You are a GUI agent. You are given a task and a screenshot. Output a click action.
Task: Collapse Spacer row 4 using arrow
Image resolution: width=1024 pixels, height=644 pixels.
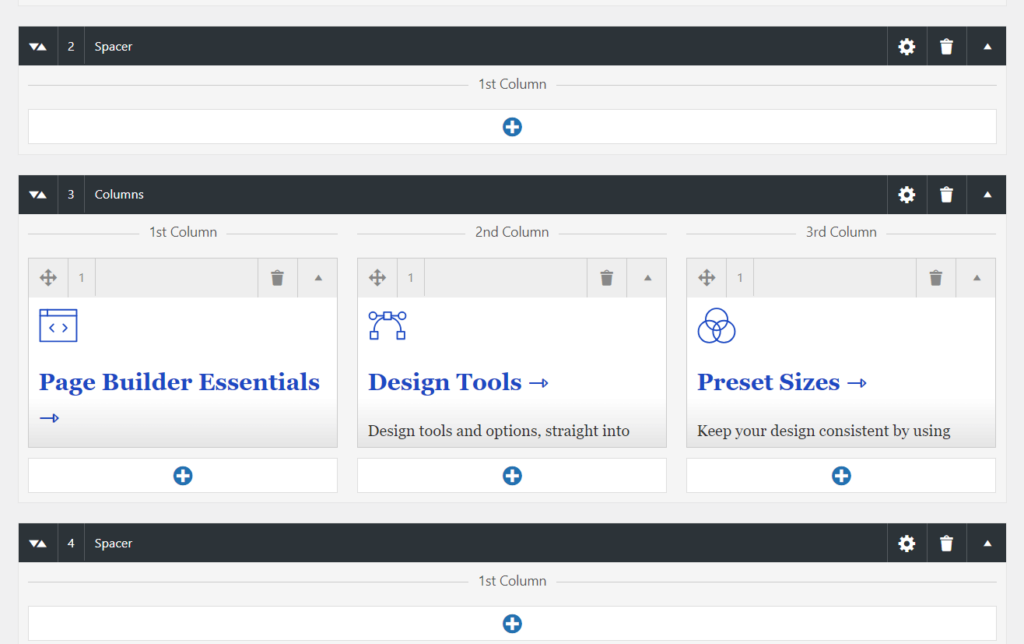pyautogui.click(x=987, y=543)
